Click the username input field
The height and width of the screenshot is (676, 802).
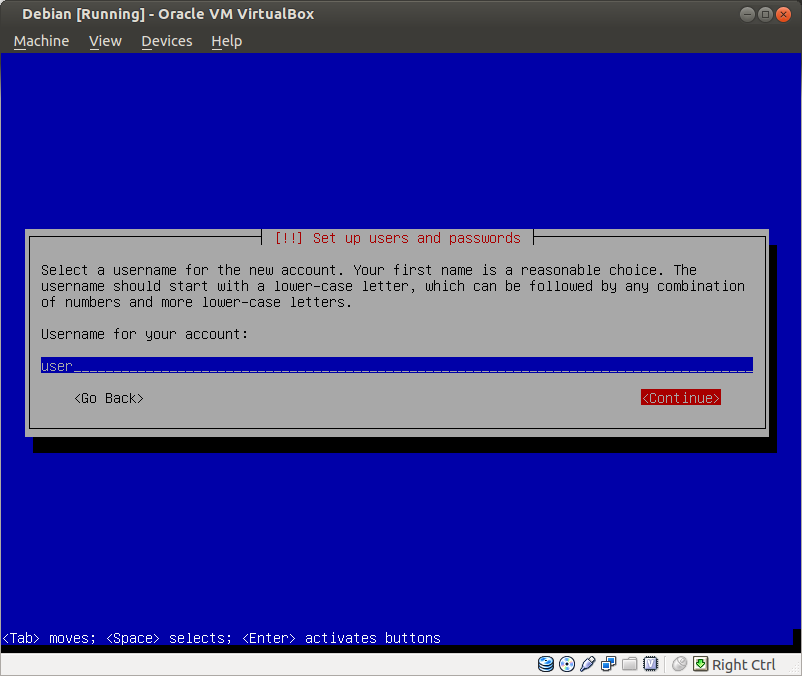coord(396,366)
